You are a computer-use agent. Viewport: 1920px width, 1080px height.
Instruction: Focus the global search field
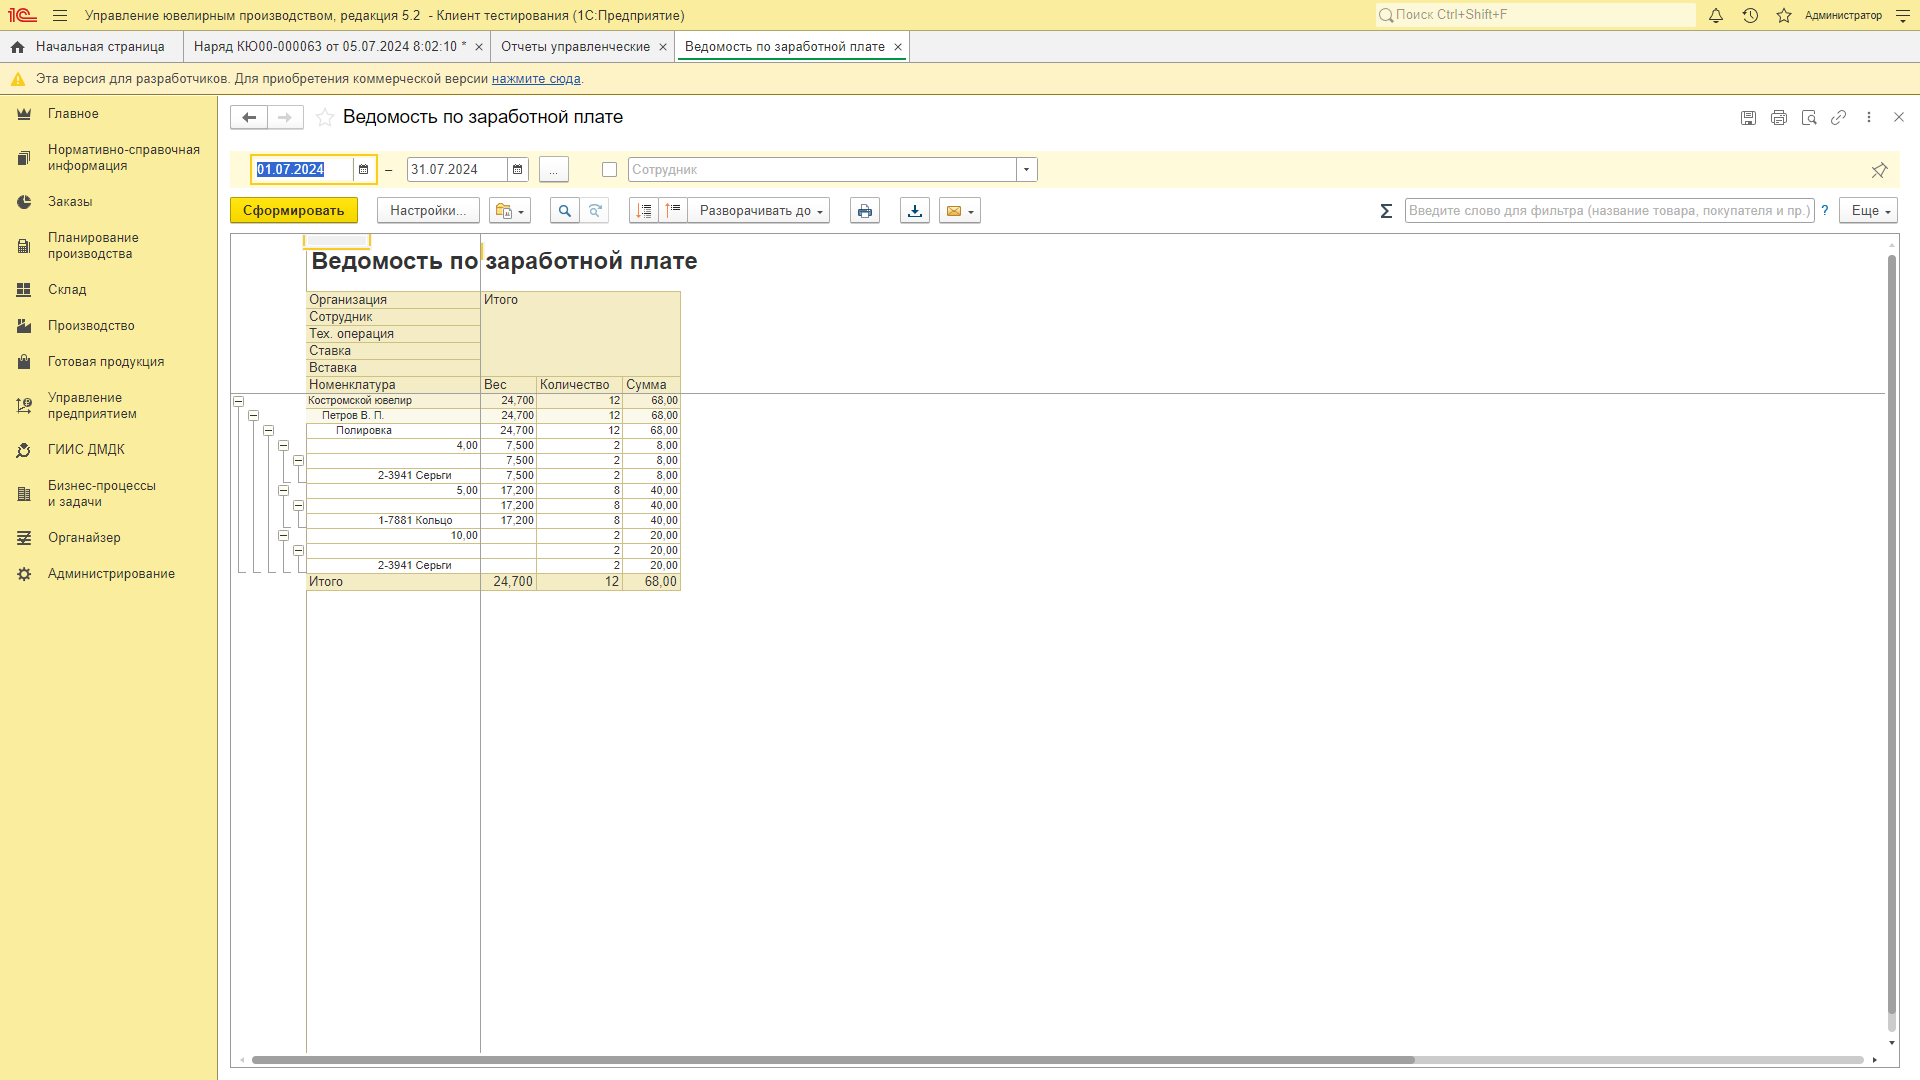(x=1535, y=15)
